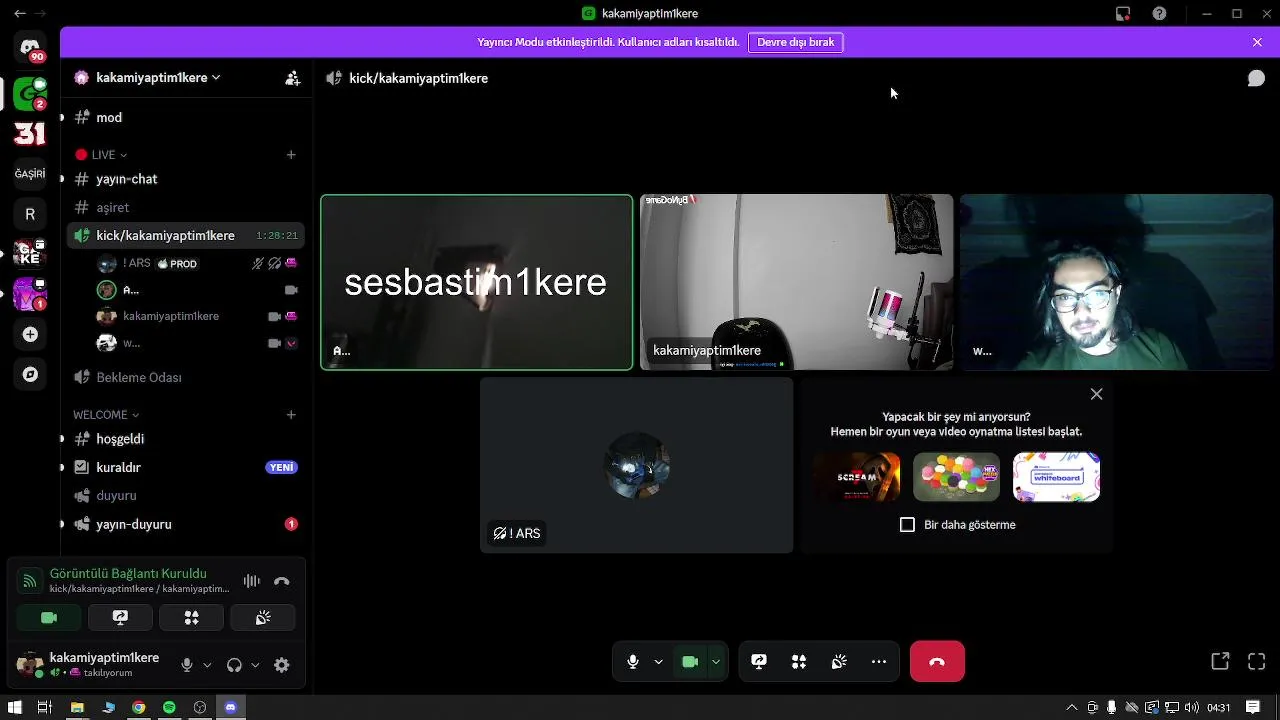Close the activity suggestion card
Viewport: 1280px width, 720px height.
point(1097,394)
